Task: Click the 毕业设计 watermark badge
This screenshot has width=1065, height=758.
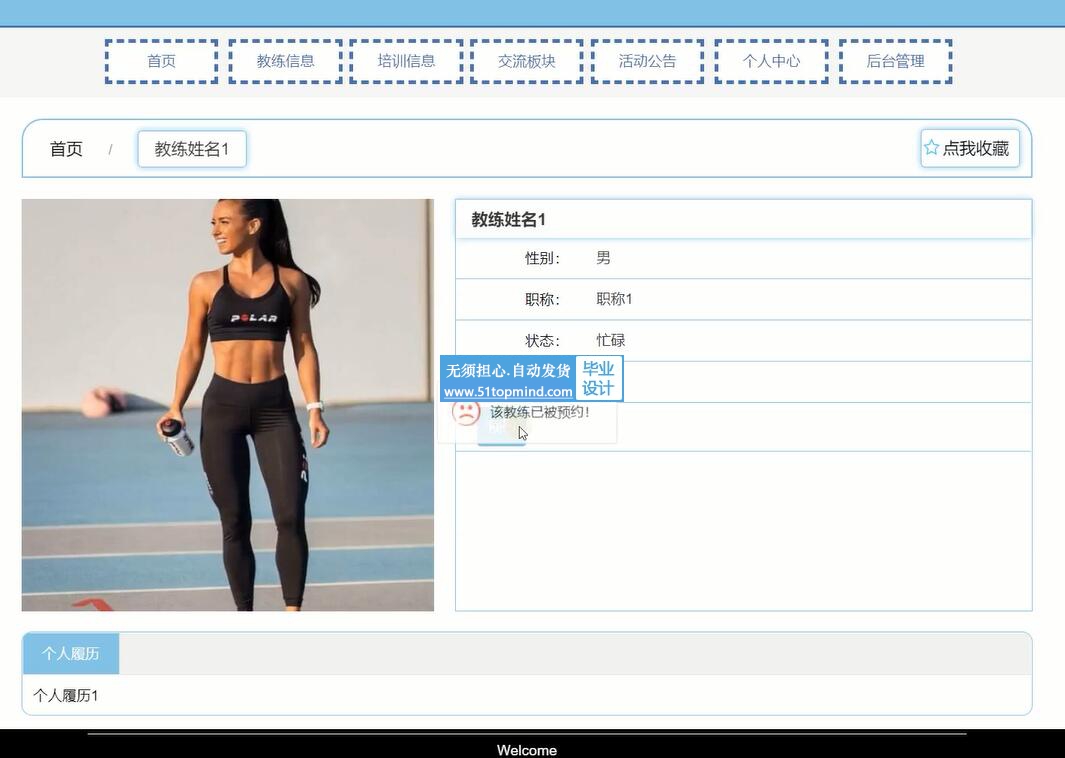Action: point(598,378)
